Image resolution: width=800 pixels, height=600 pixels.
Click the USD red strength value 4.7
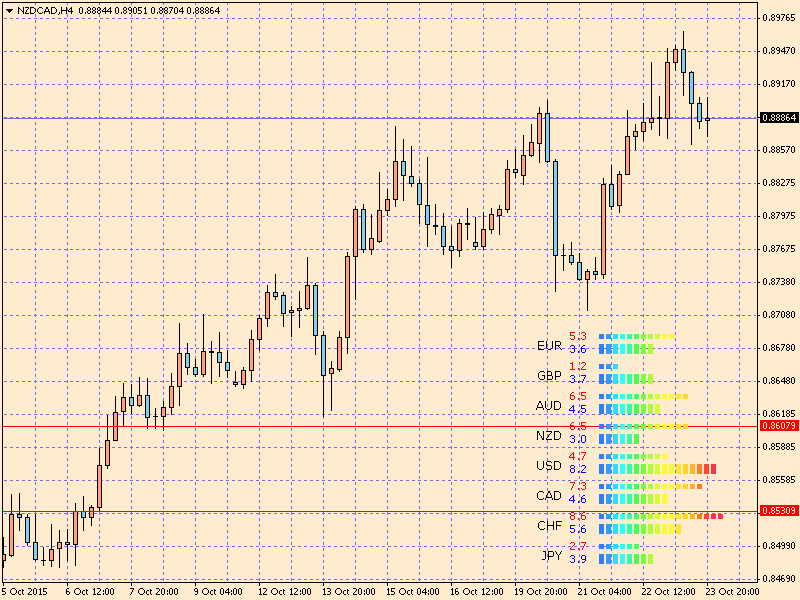[578, 456]
